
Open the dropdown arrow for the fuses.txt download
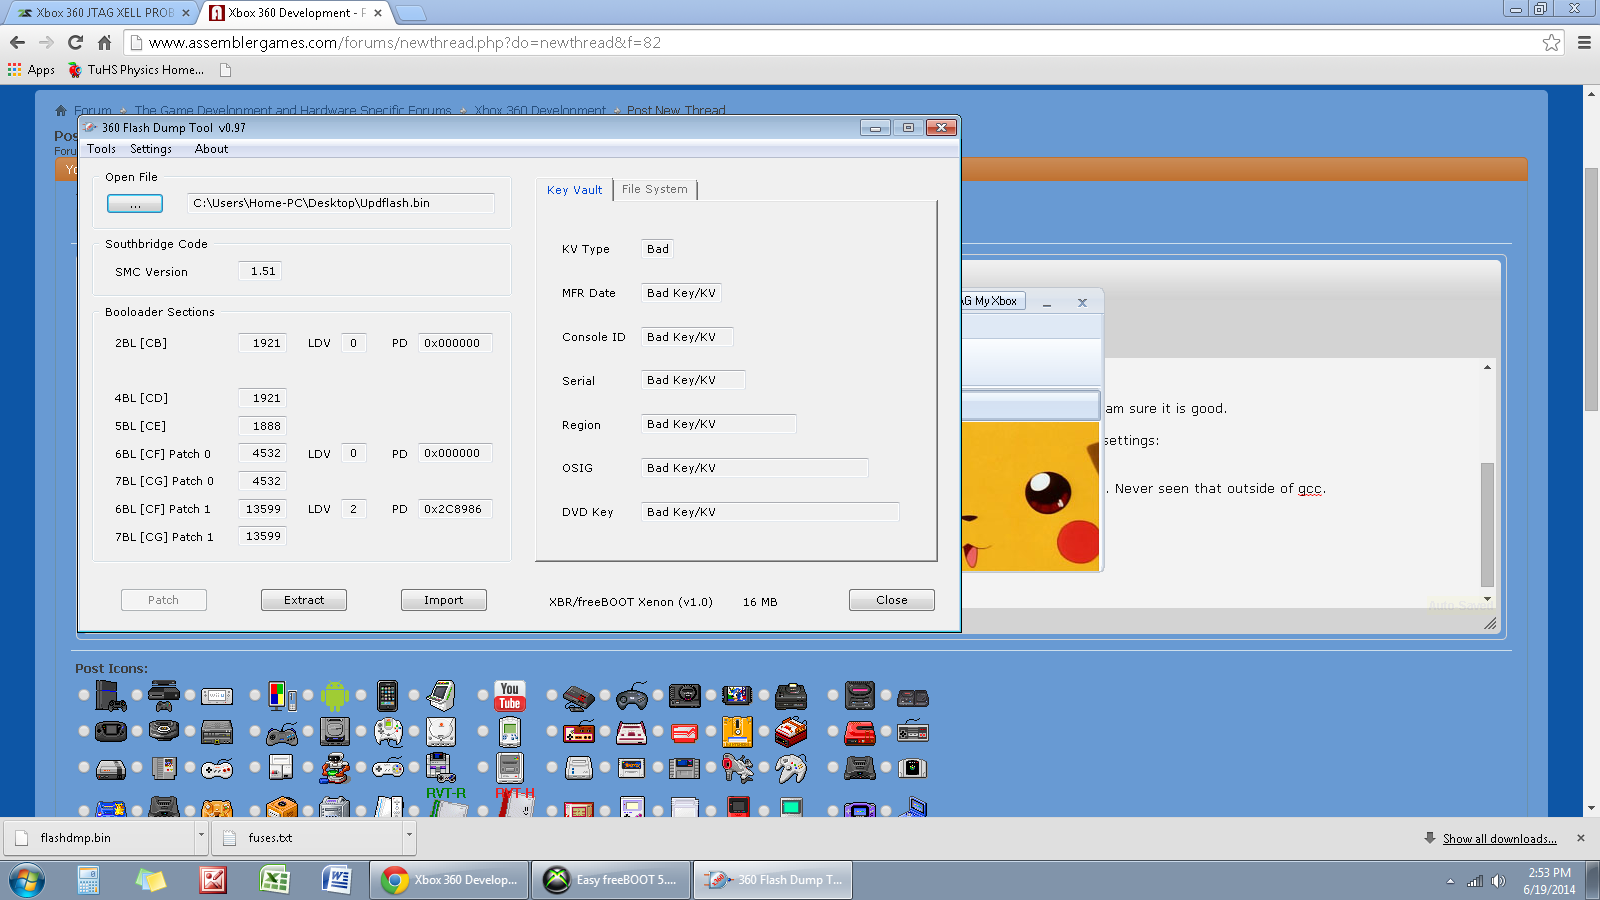point(408,836)
